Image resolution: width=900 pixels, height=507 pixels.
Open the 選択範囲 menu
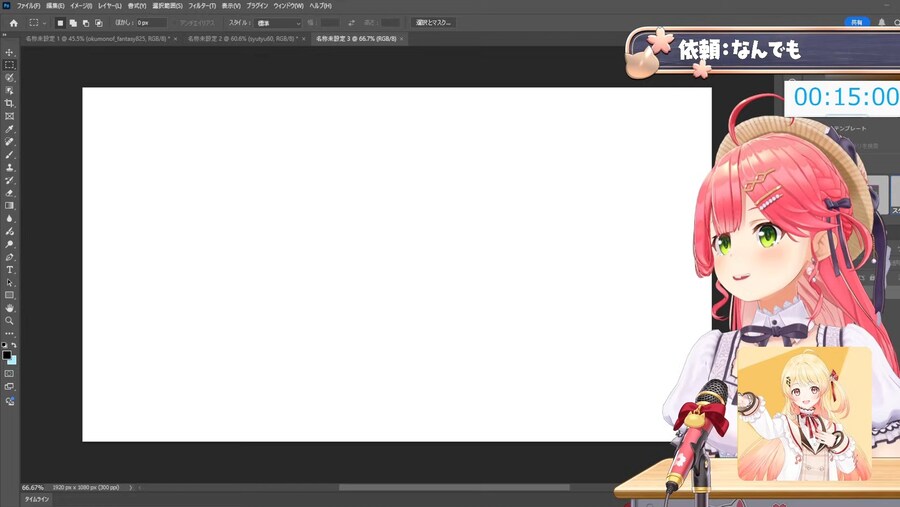(x=167, y=6)
